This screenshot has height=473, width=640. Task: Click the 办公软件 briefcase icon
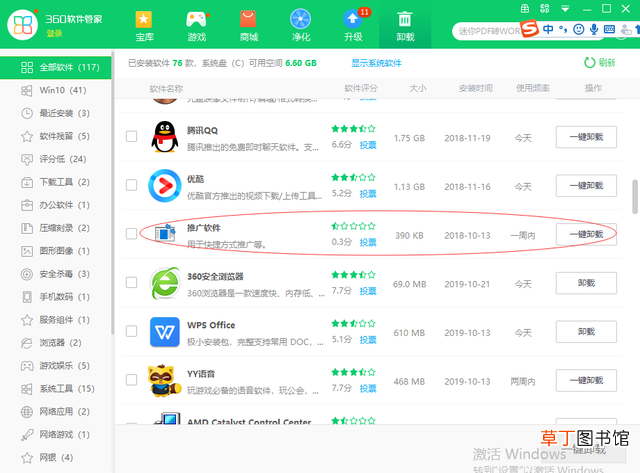point(27,205)
